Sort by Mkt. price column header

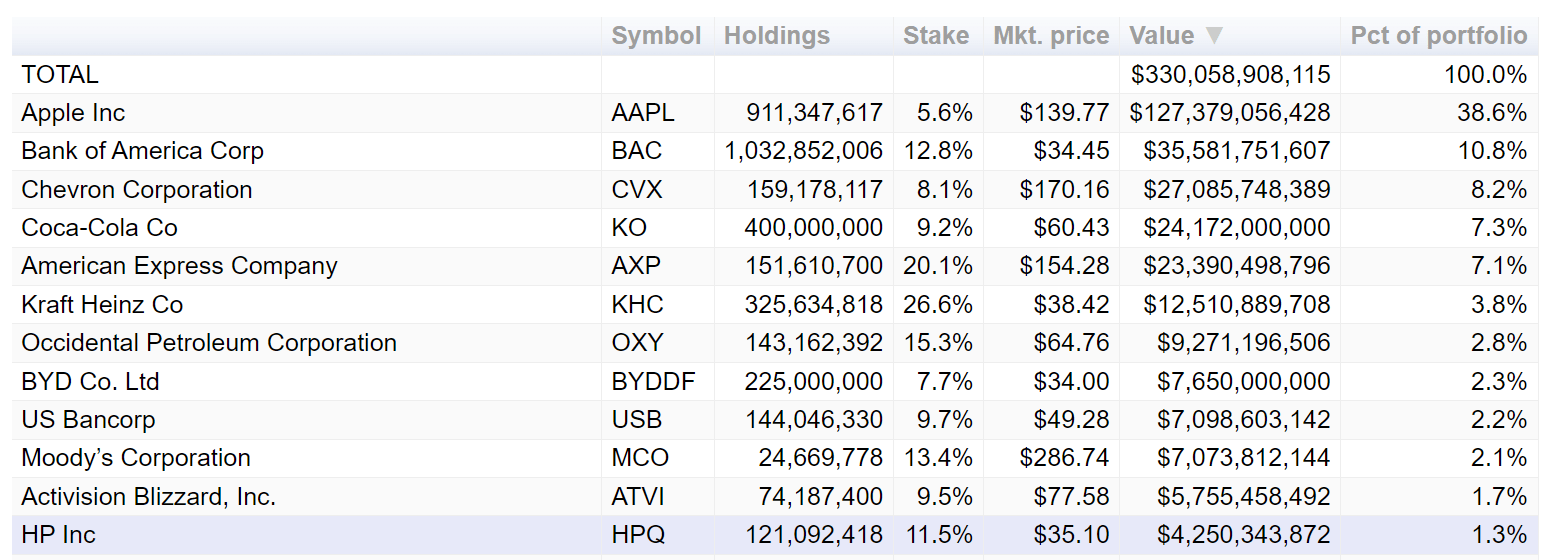[x=1051, y=36]
